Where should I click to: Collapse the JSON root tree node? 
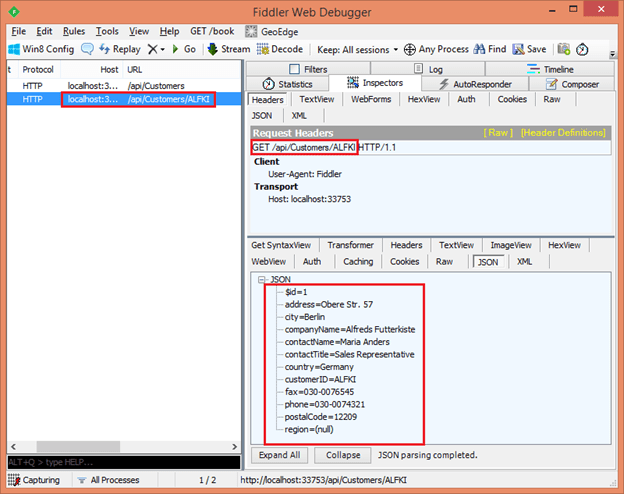(x=261, y=279)
